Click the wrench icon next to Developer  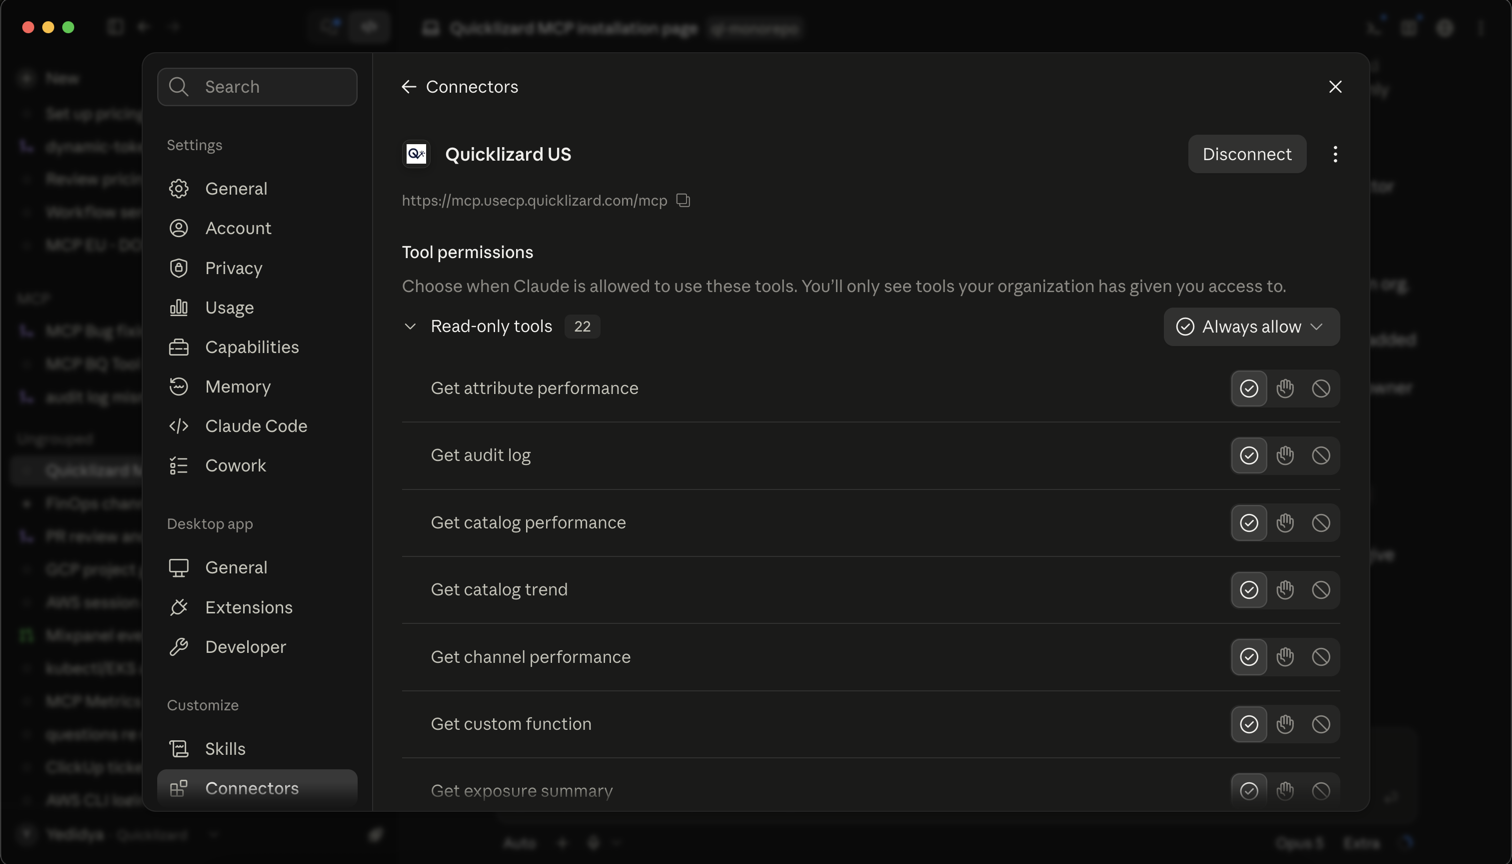(179, 647)
